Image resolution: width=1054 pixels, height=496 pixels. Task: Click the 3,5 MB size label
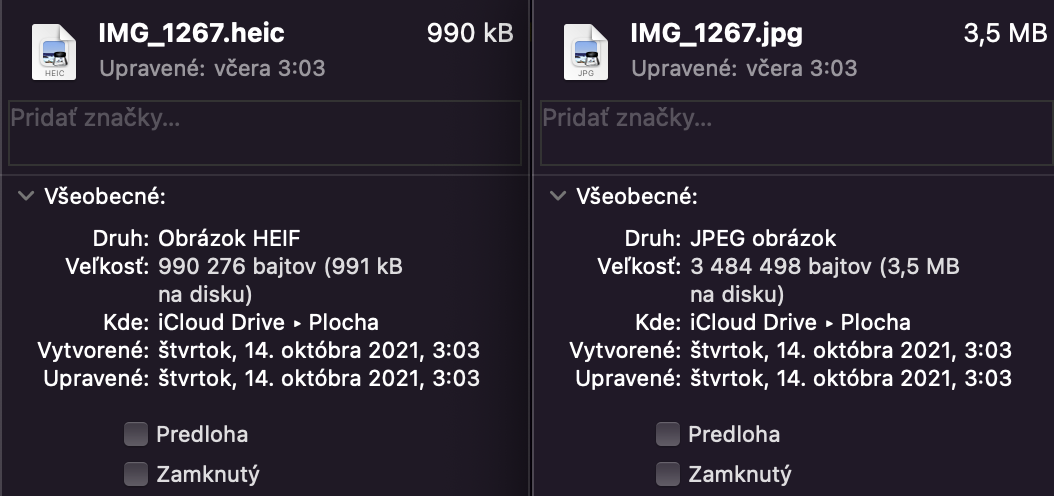[1005, 33]
